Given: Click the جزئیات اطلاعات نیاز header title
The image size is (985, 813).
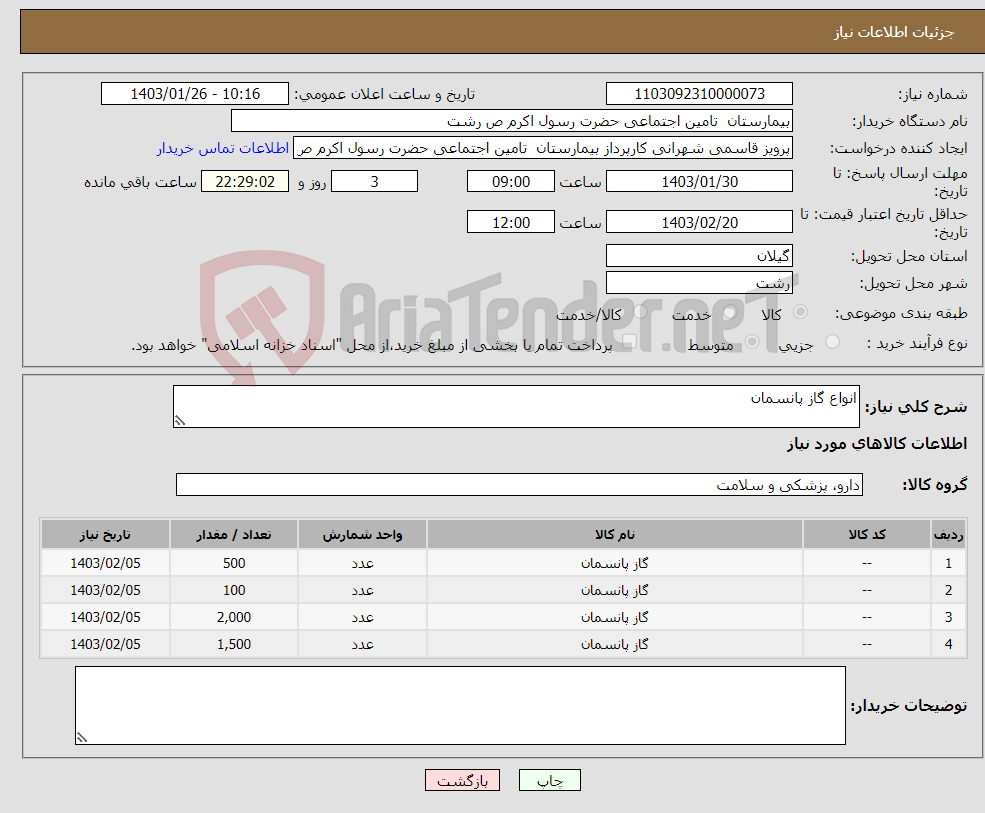Looking at the screenshot, I should coord(894,32).
